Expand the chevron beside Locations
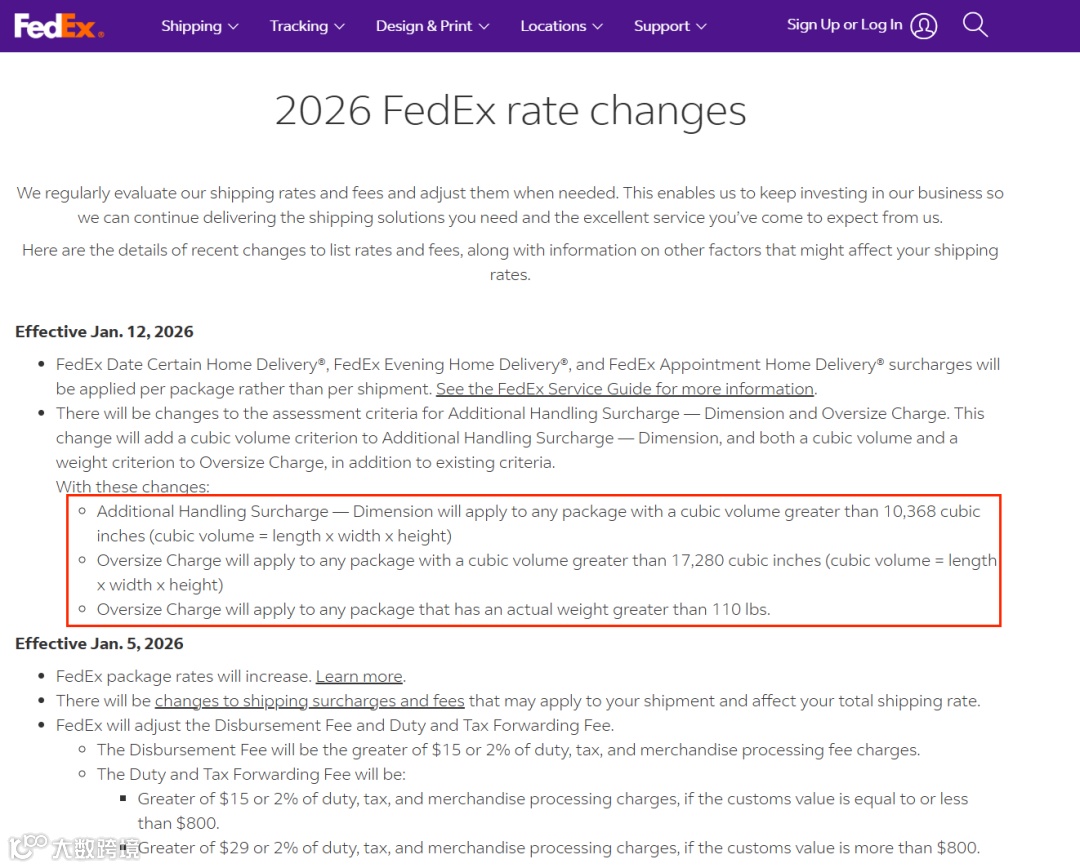Viewport: 1080px width, 868px height. [x=598, y=27]
